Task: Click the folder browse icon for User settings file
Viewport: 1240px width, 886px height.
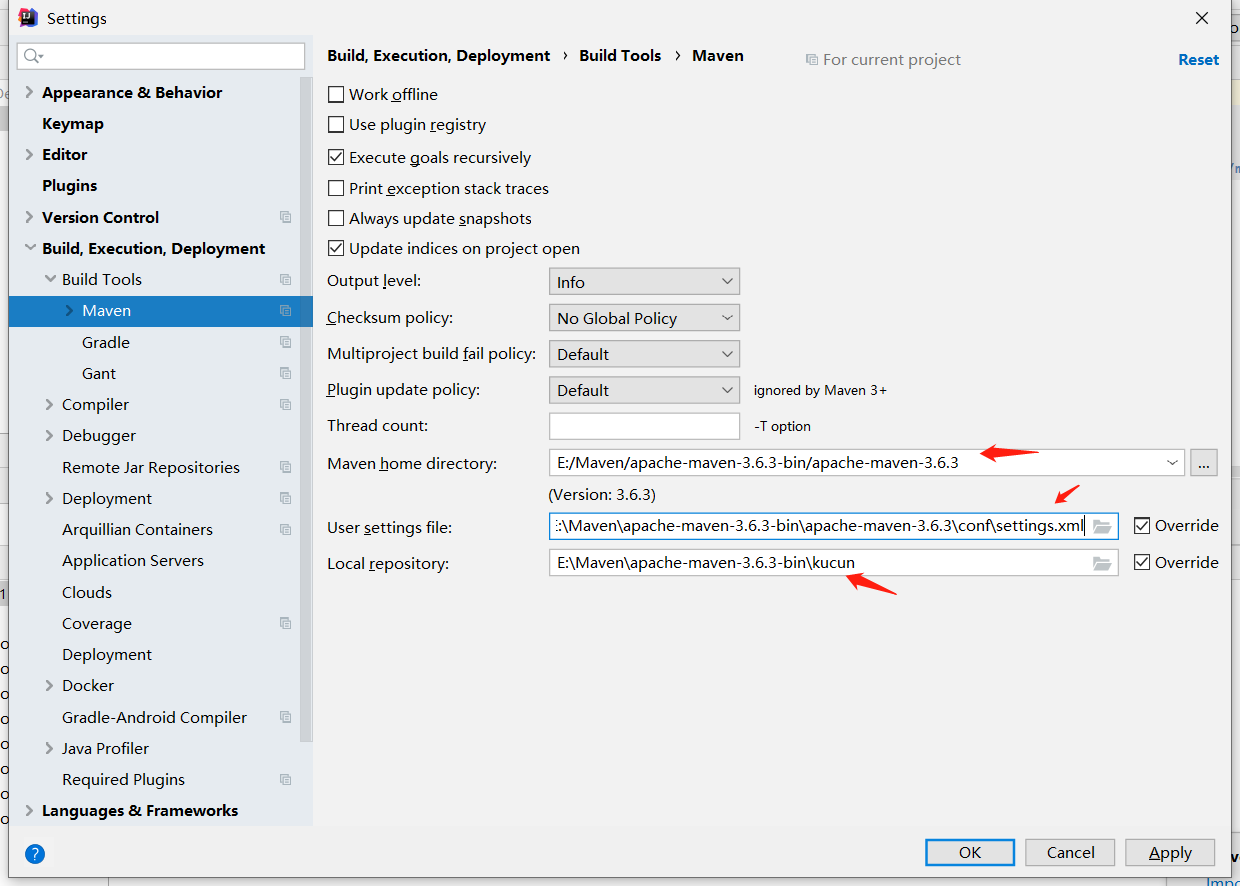Action: click(x=1102, y=526)
